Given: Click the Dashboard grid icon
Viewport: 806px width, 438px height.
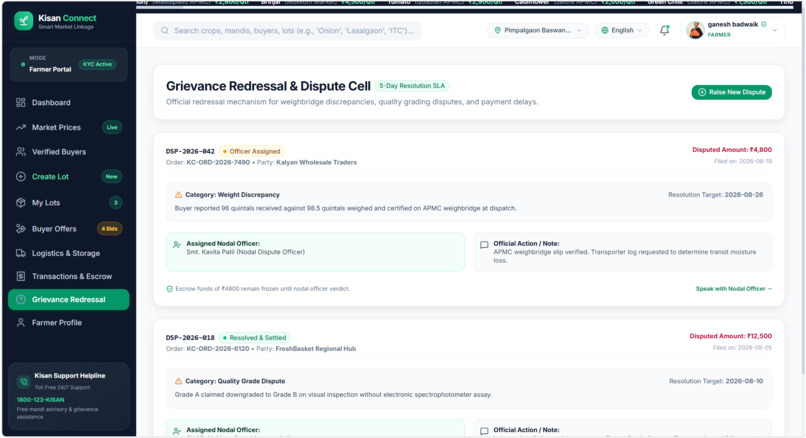Looking at the screenshot, I should [x=21, y=102].
